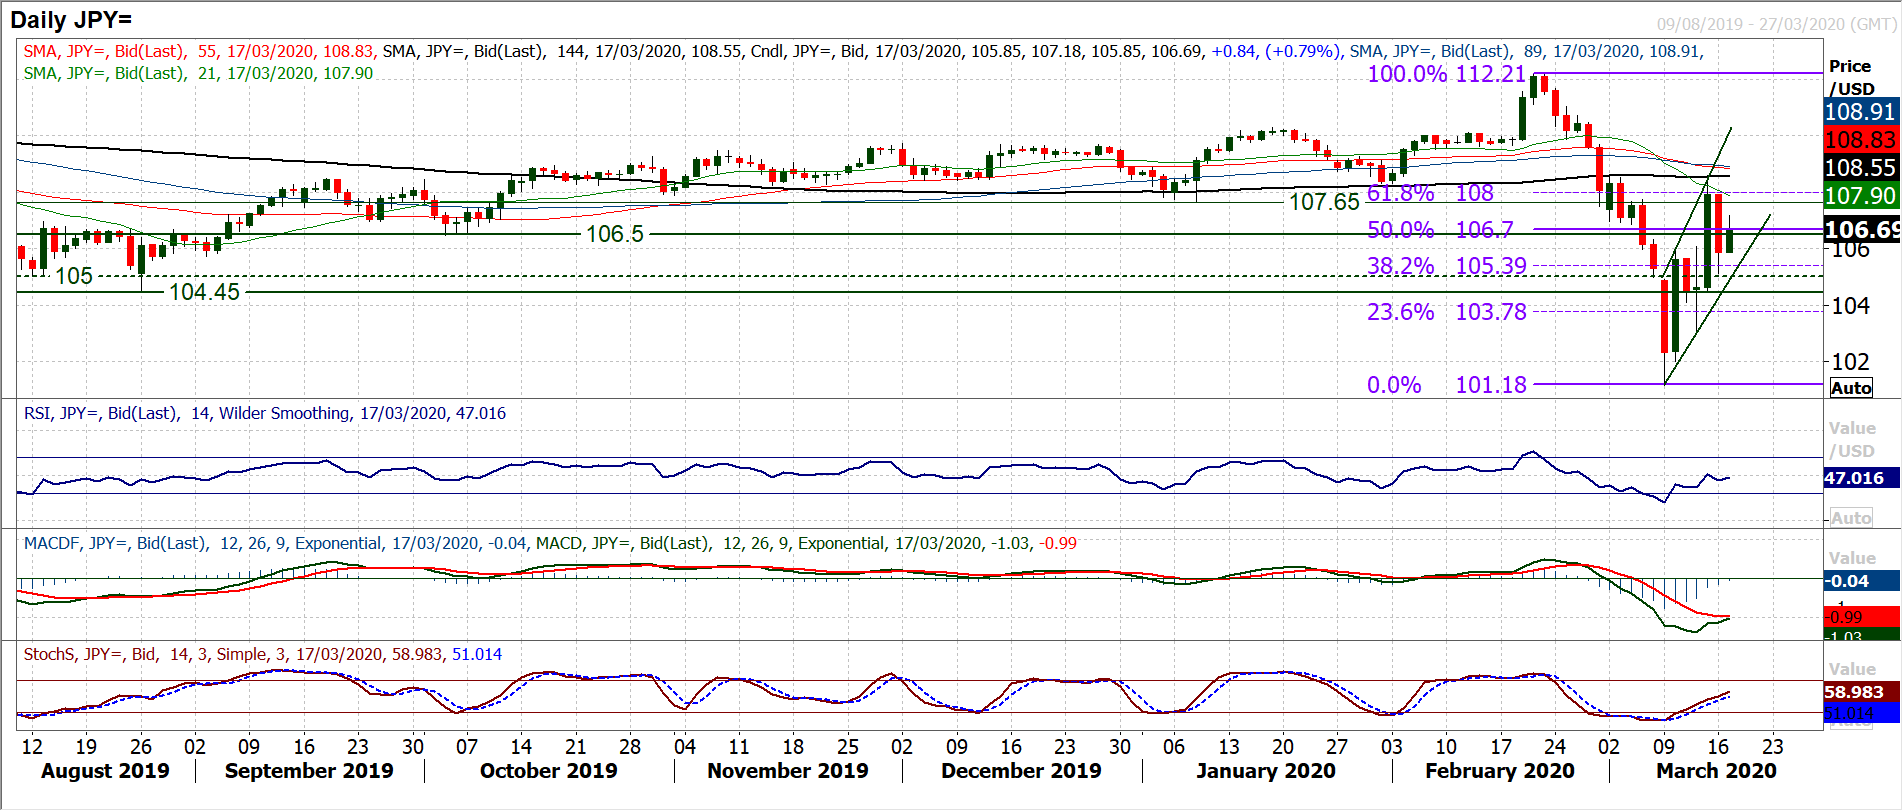Click the 28 date tick on the time axis
This screenshot has width=1903, height=811.
[630, 747]
